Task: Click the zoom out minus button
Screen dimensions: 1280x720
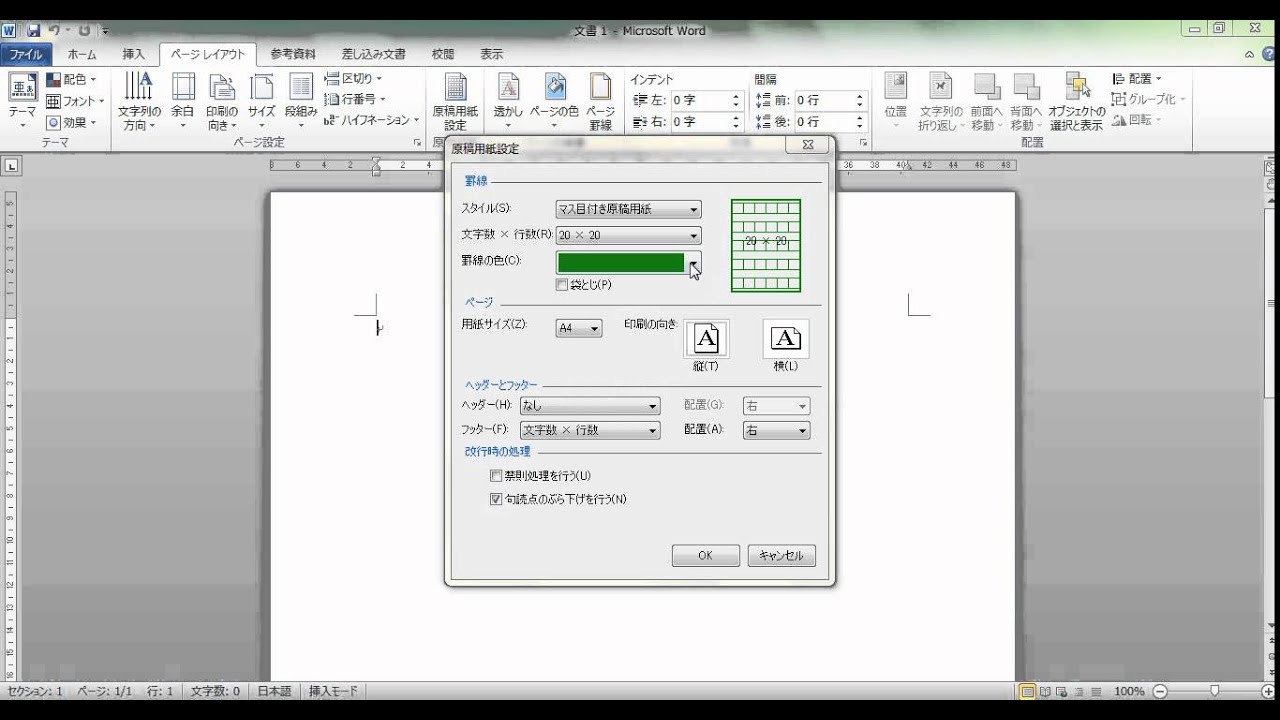Action: 1160,691
